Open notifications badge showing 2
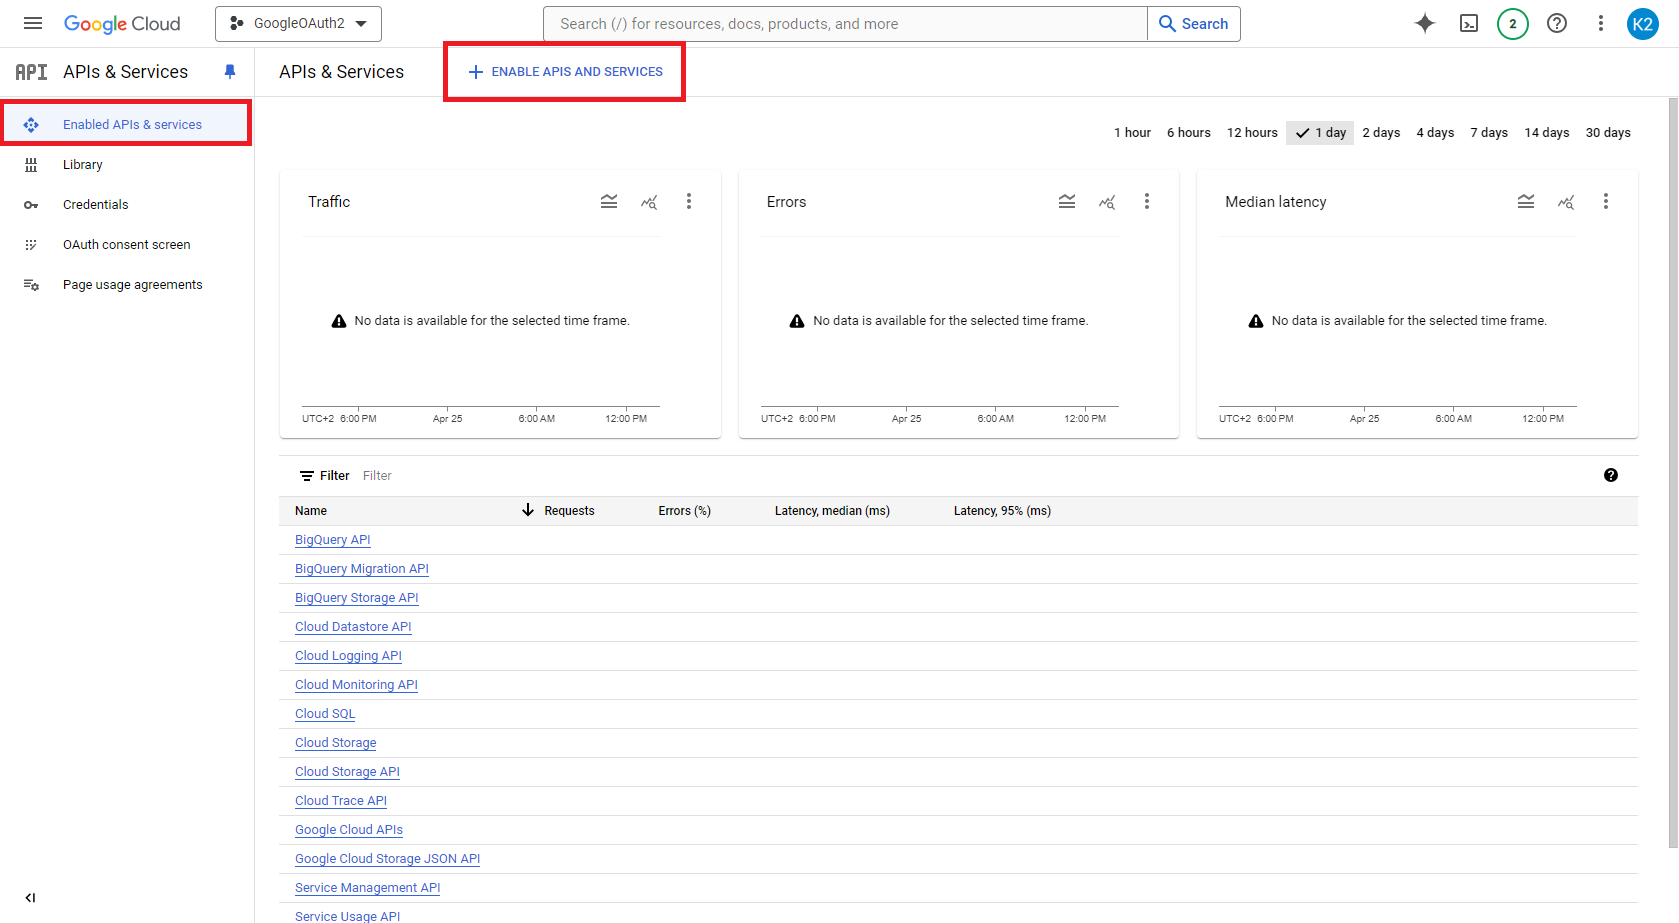Image resolution: width=1679 pixels, height=923 pixels. coord(1512,24)
